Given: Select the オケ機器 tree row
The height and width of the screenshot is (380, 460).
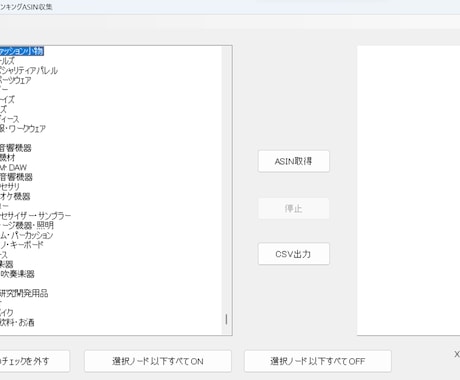Looking at the screenshot, I should 15,196.
